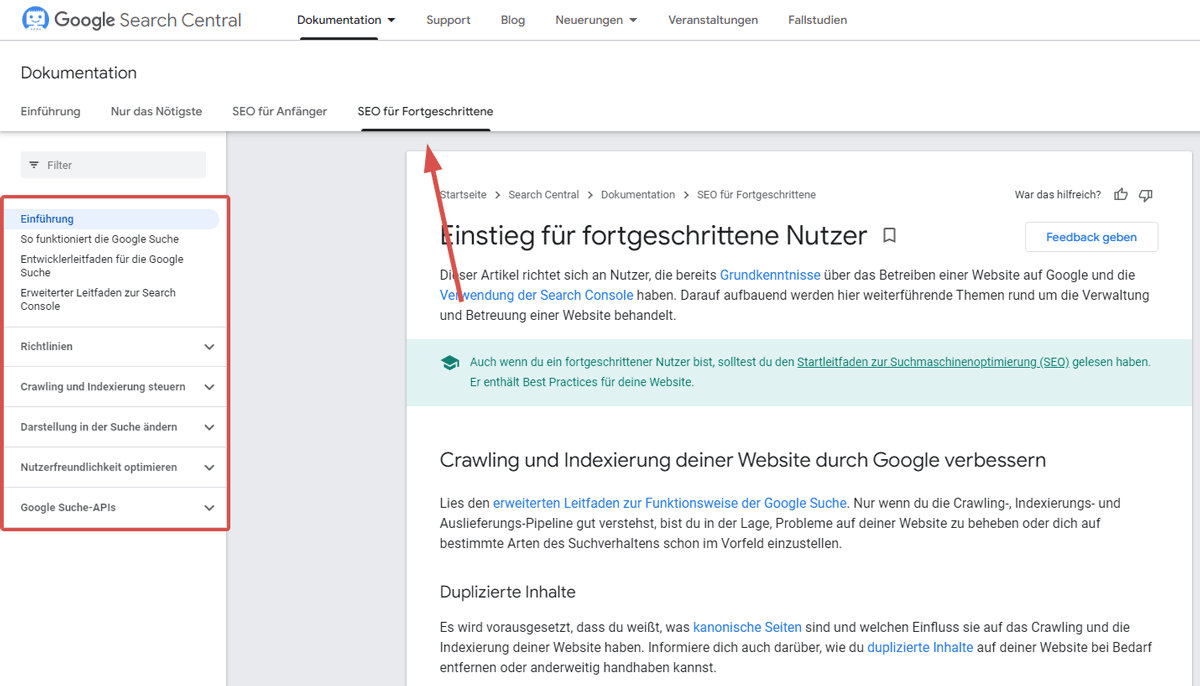
Task: Click Startseite in the breadcrumb
Action: [x=463, y=195]
